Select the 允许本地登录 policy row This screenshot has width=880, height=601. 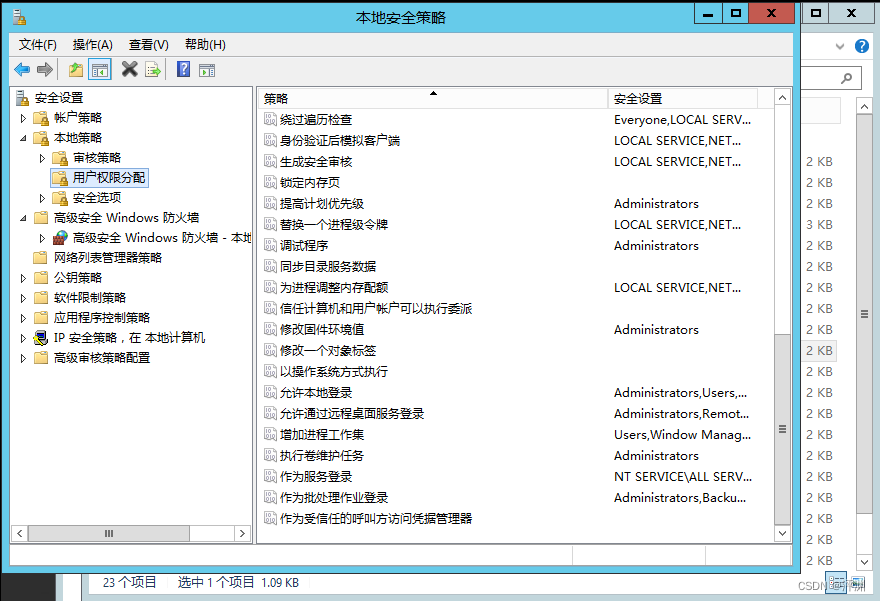[x=316, y=392]
